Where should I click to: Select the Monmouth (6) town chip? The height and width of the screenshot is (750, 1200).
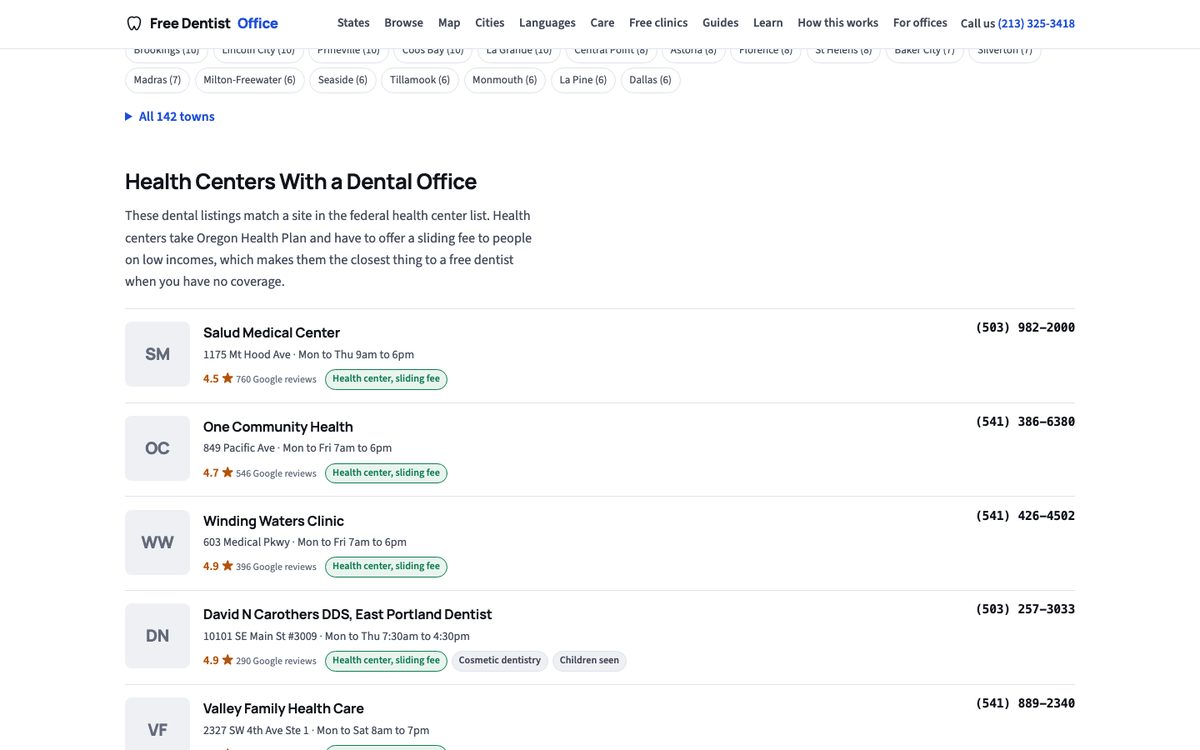click(505, 80)
